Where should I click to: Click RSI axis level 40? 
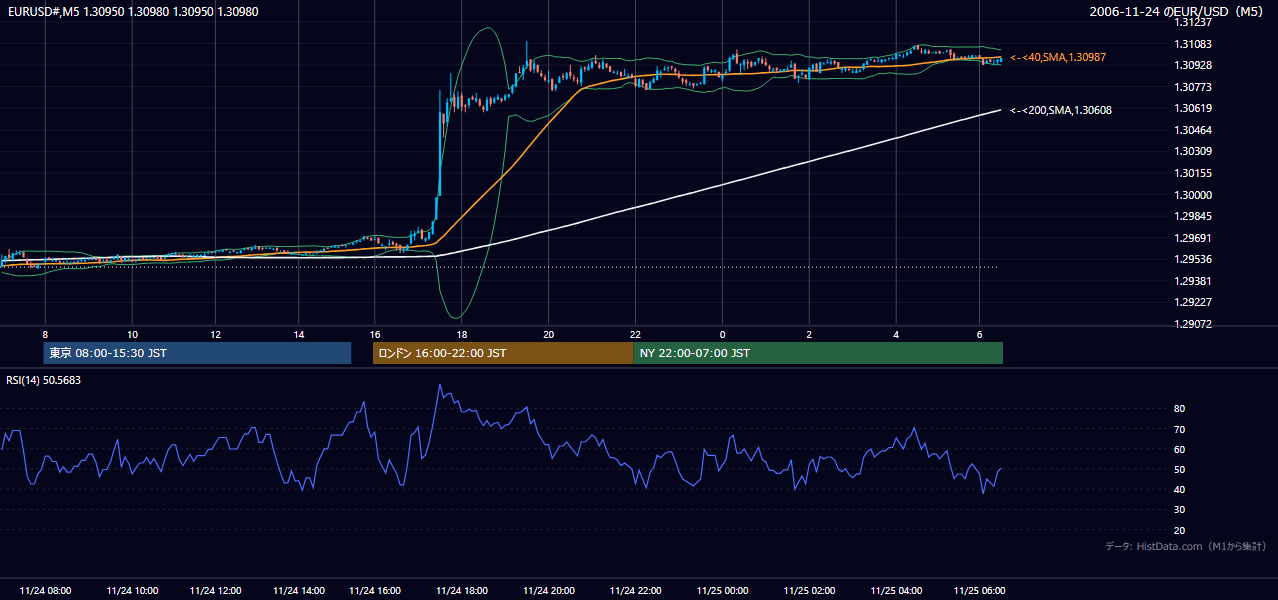(1180, 489)
